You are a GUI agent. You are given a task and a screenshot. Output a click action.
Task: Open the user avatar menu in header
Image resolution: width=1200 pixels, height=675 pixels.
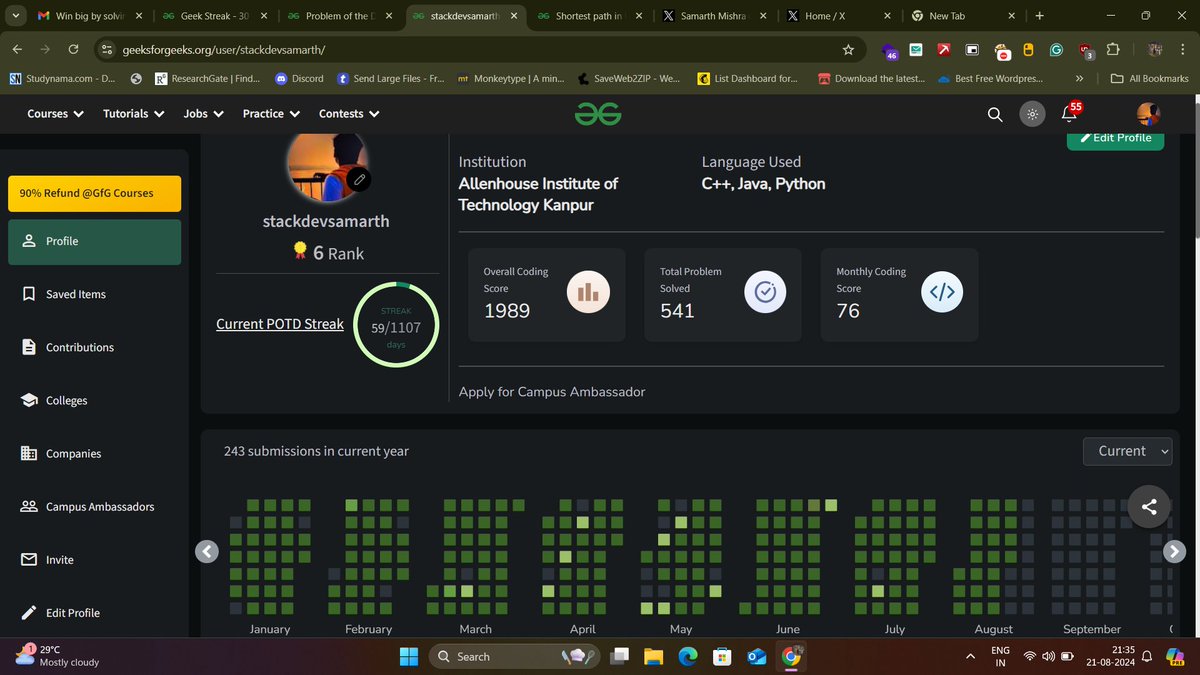(1149, 114)
